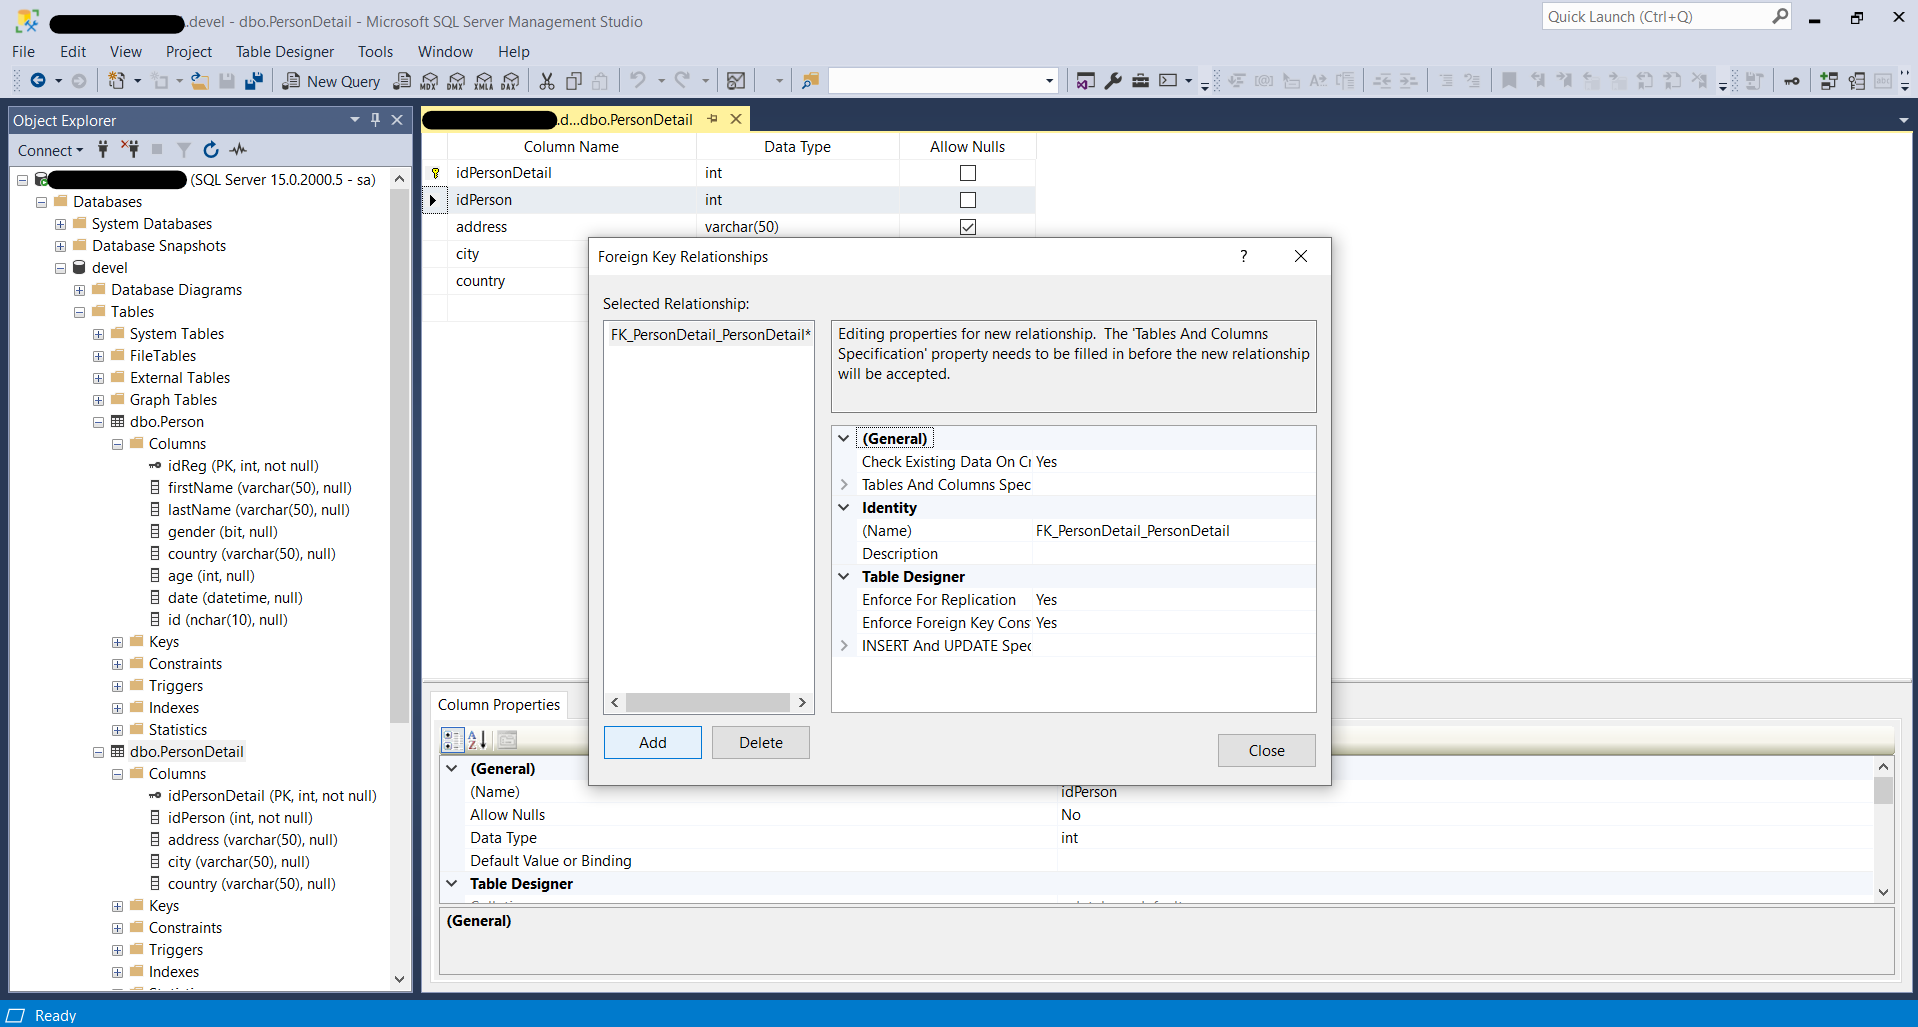Click the Set Primary Key icon

(x=1792, y=81)
